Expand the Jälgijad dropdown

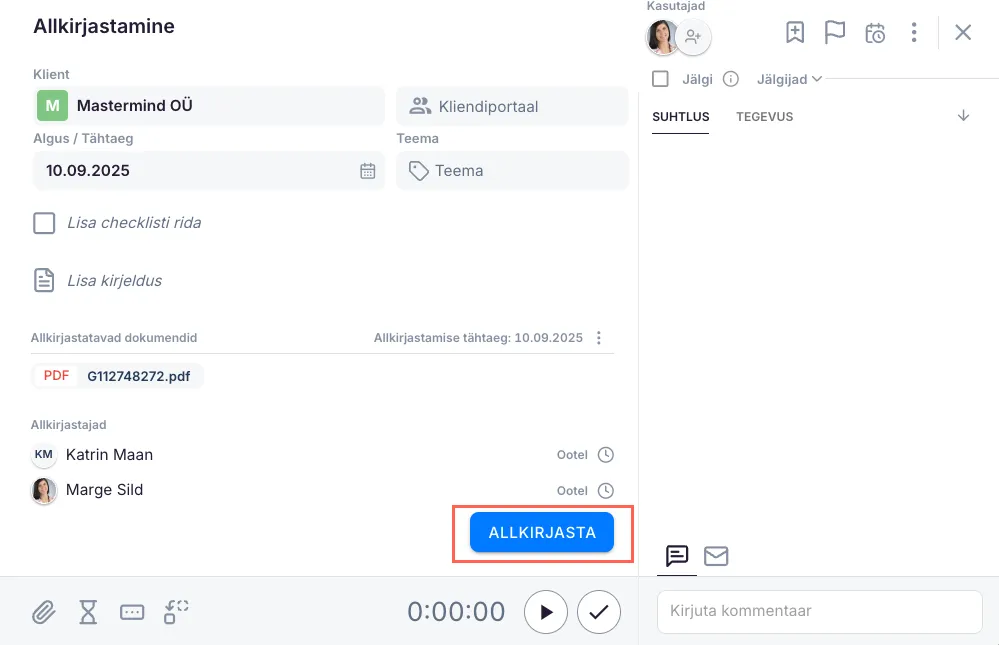coord(789,79)
